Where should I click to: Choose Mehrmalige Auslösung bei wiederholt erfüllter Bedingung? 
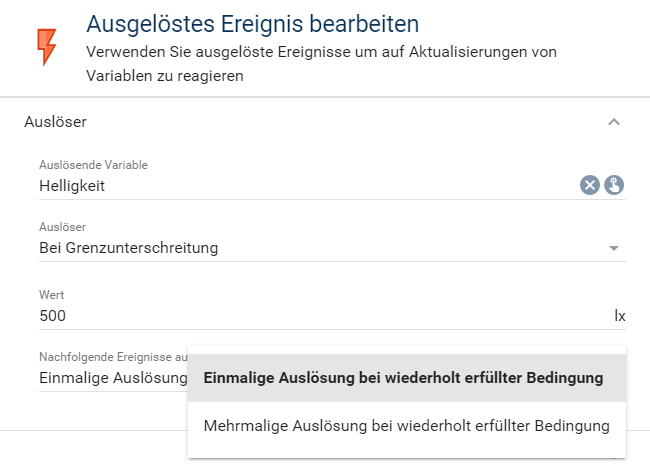pyautogui.click(x=406, y=426)
